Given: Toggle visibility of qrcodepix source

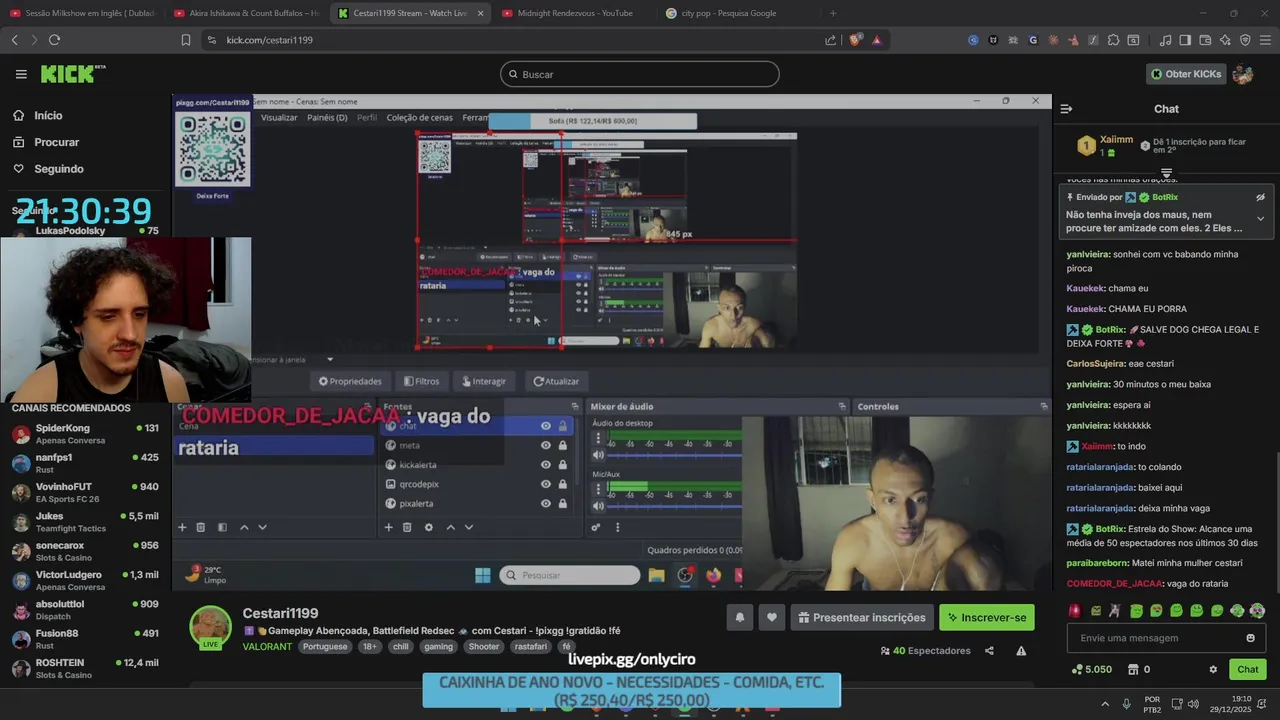Looking at the screenshot, I should coord(546,484).
